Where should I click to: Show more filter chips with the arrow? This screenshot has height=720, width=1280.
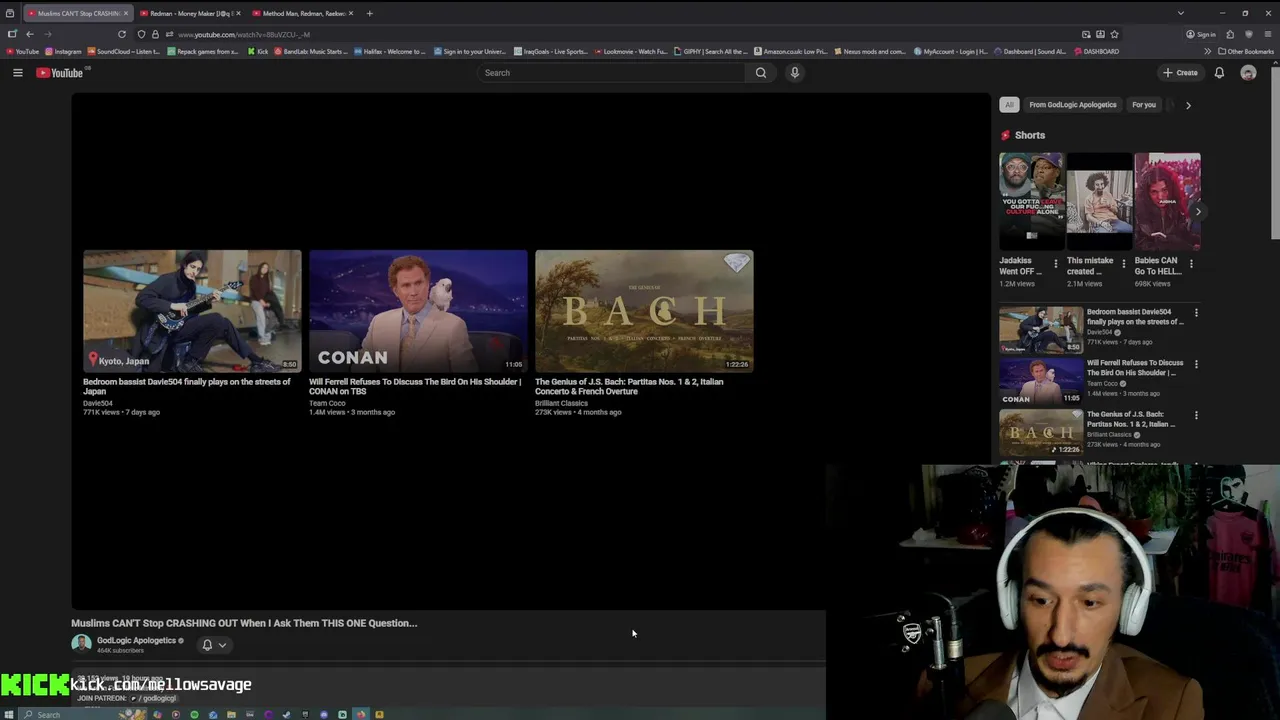1188,105
